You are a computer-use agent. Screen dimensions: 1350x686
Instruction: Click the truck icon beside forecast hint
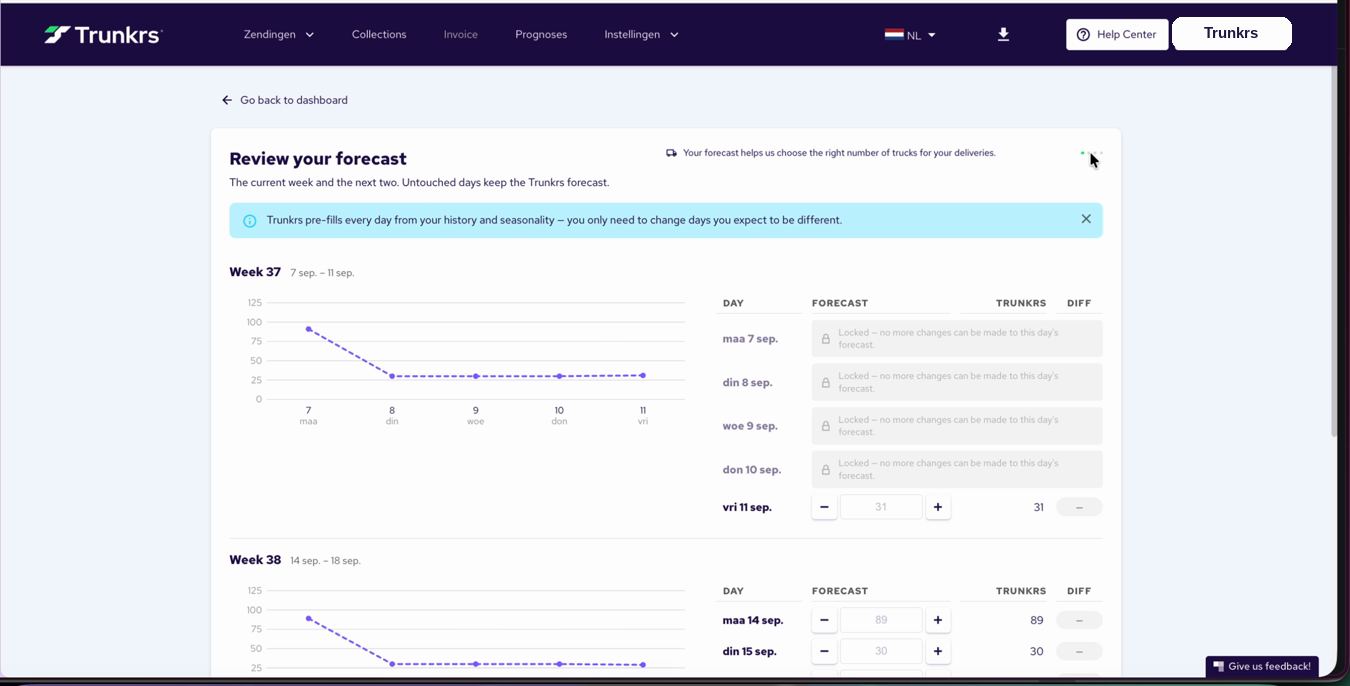[672, 153]
